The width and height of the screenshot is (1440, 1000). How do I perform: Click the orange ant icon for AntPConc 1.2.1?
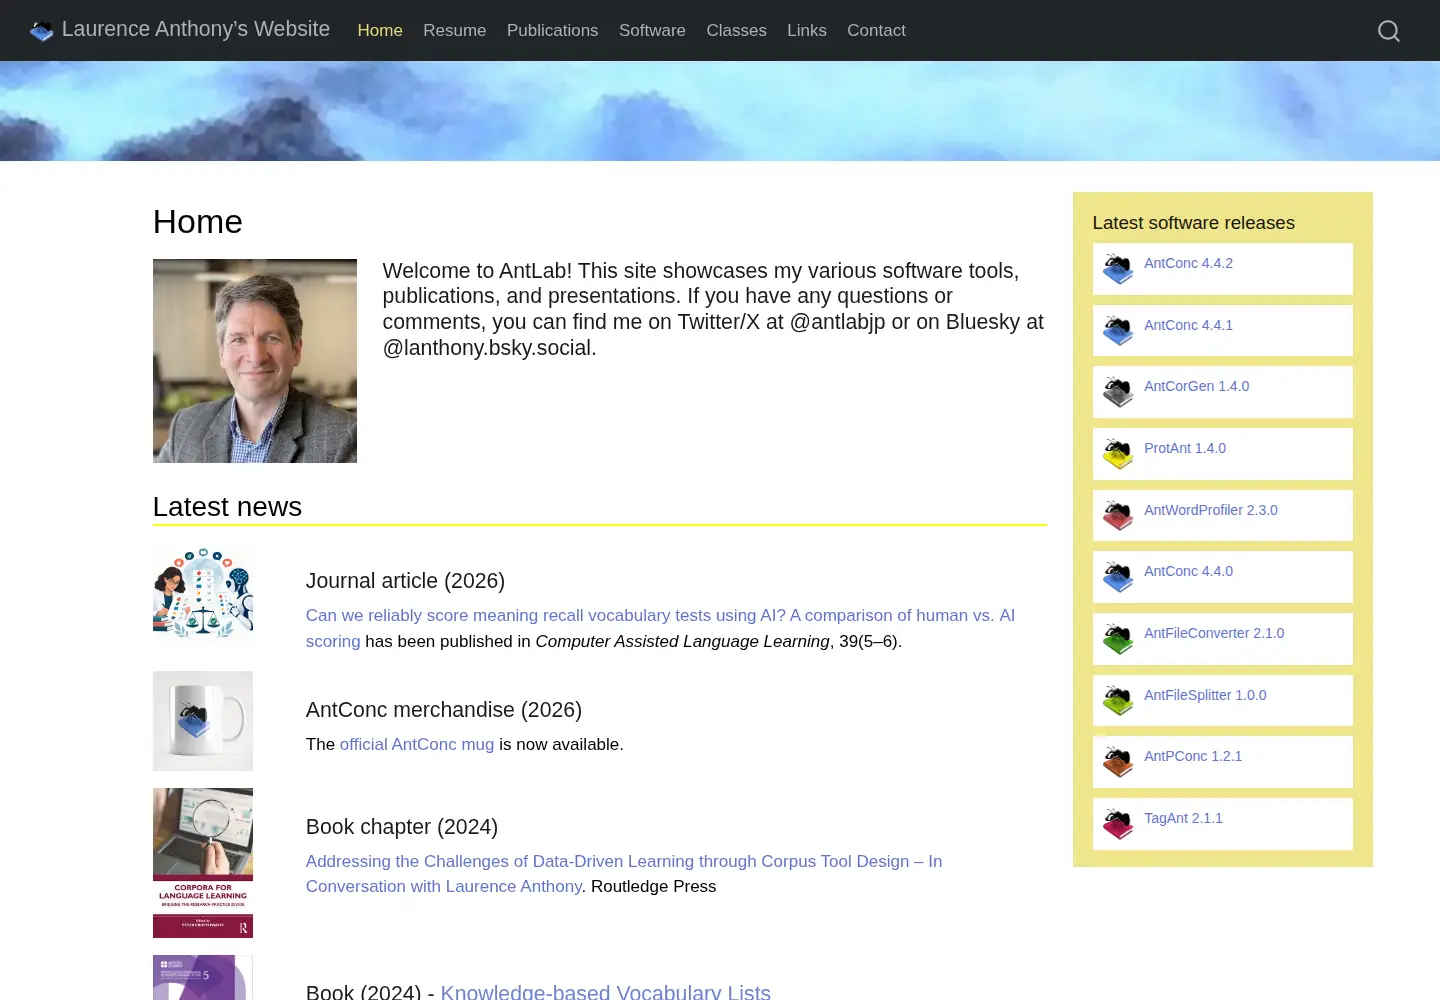[x=1118, y=762]
